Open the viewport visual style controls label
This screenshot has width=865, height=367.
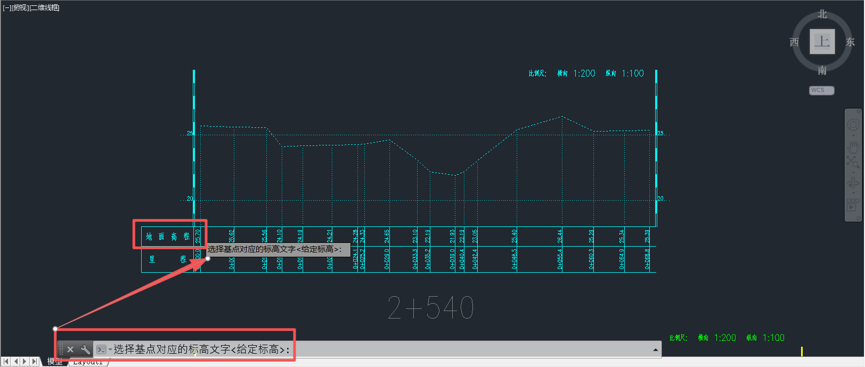tap(44, 7)
